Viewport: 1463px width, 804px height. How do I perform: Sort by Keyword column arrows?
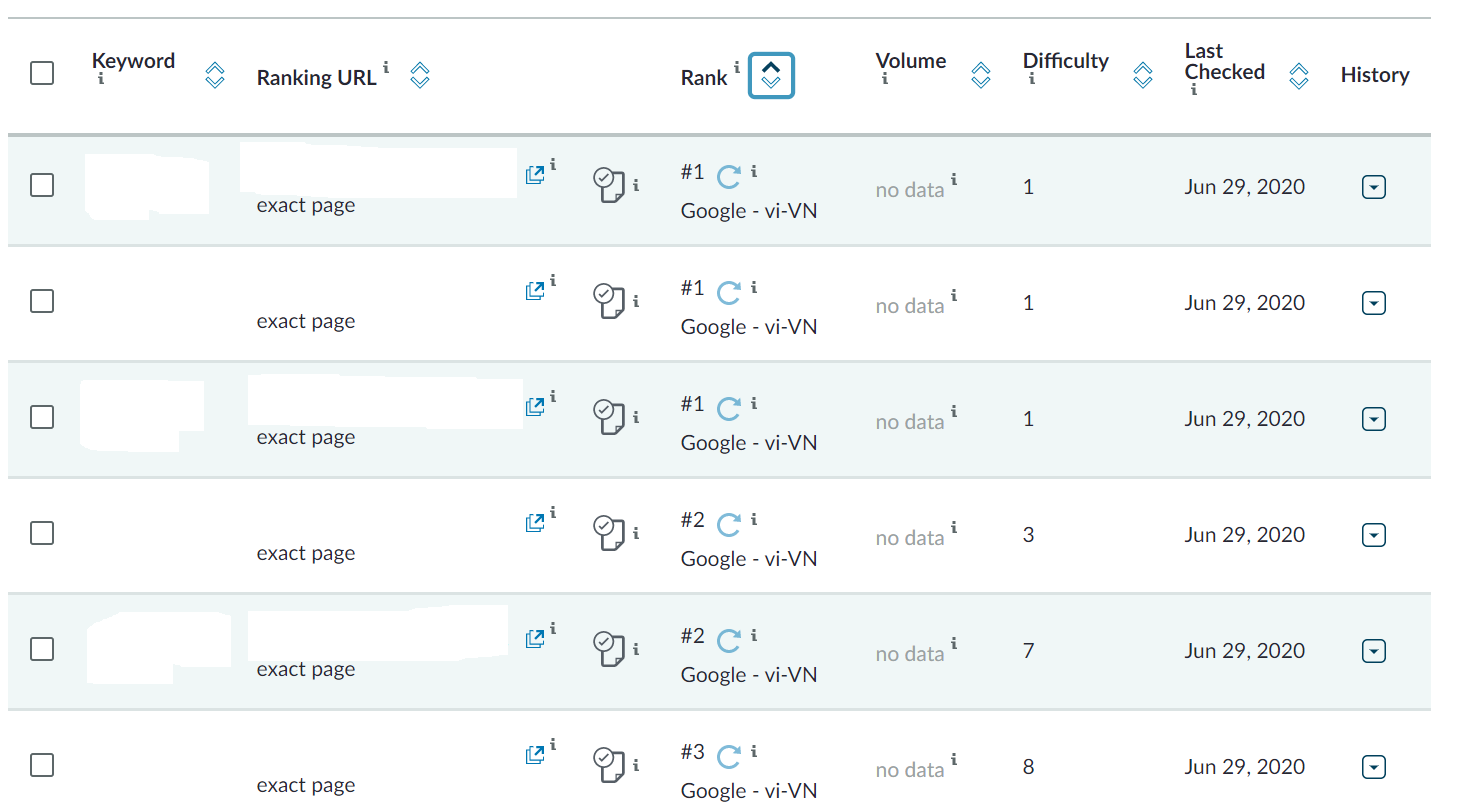coord(214,75)
